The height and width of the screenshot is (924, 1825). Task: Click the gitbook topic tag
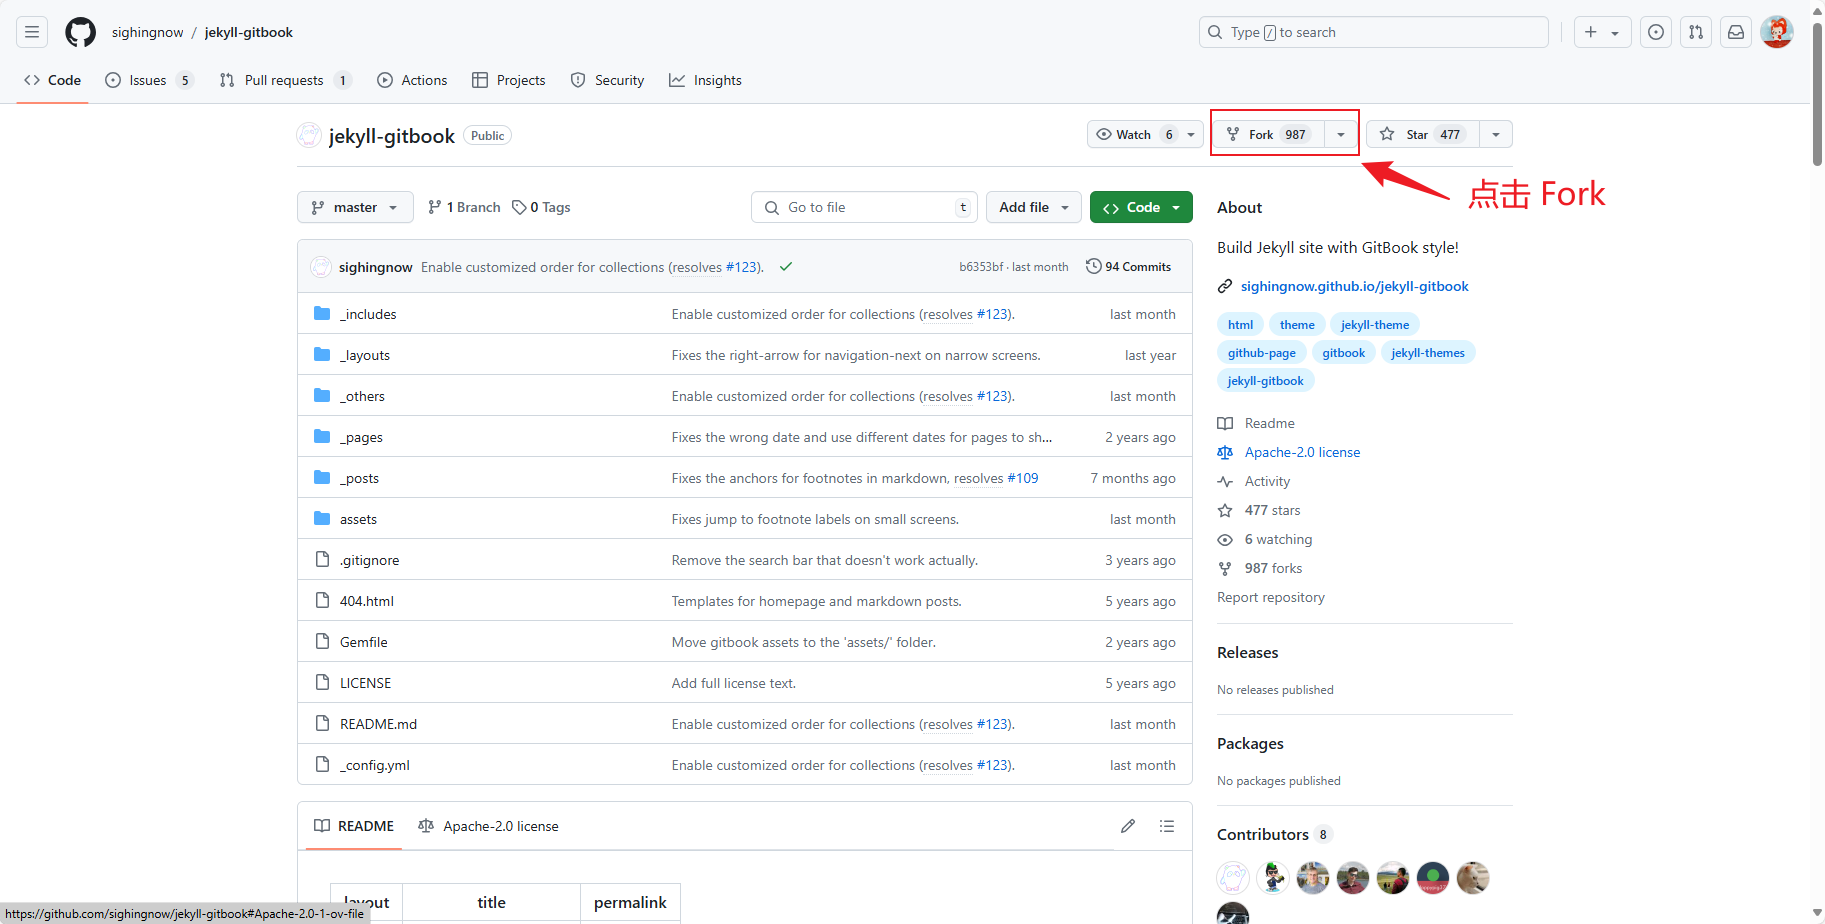(x=1343, y=353)
